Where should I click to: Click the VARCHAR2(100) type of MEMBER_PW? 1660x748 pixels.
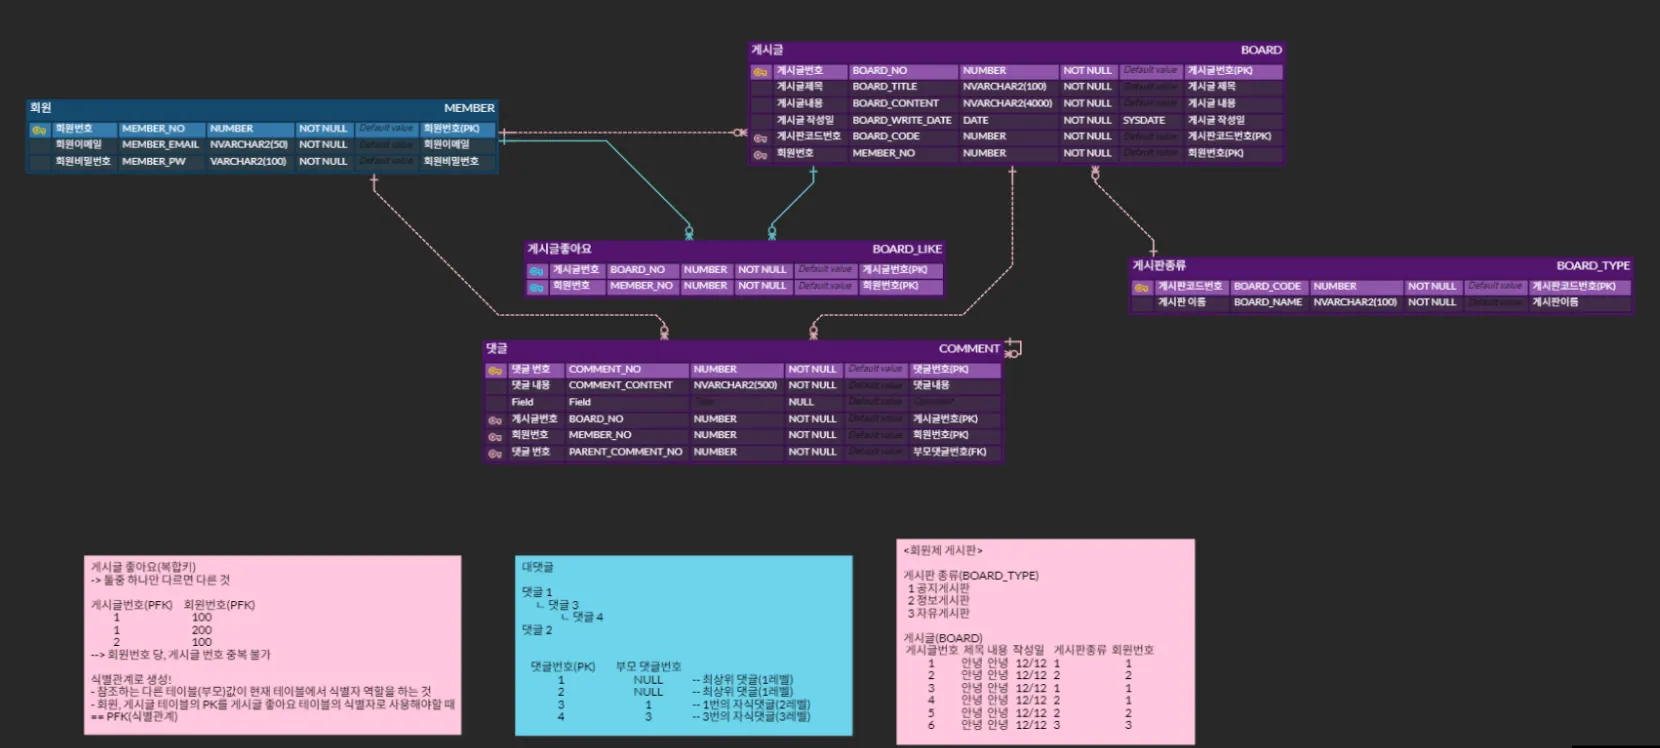tap(250, 161)
